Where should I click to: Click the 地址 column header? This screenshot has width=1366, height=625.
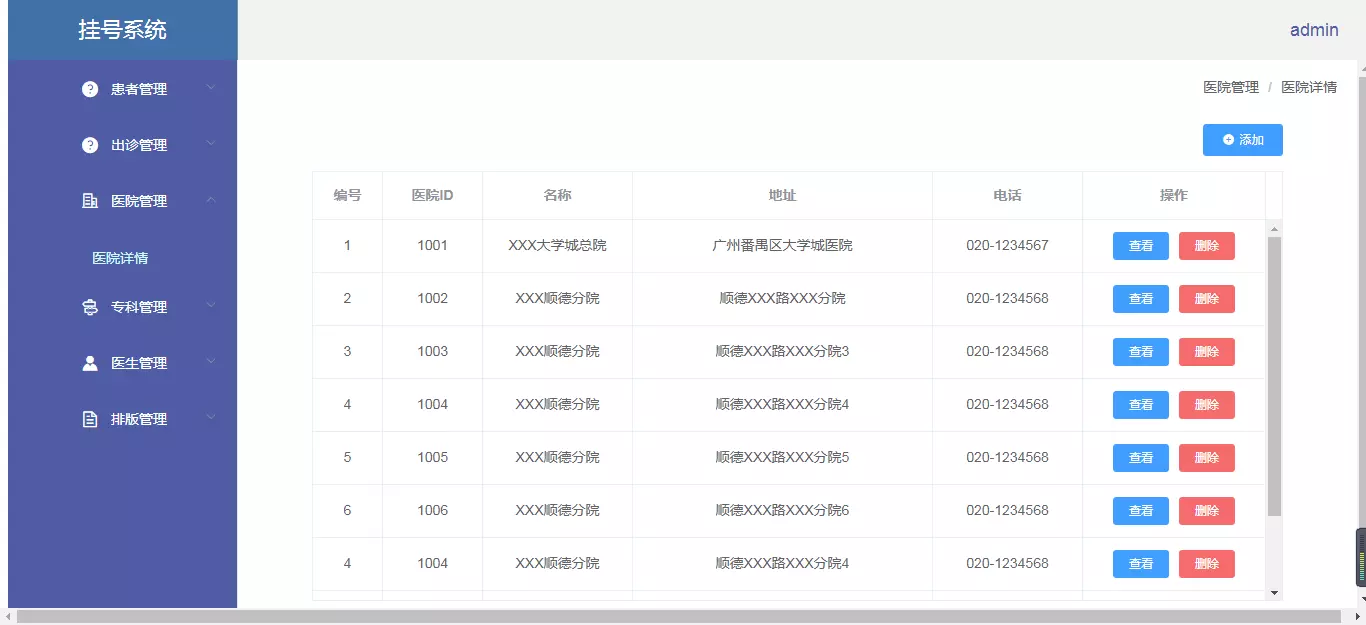(782, 195)
